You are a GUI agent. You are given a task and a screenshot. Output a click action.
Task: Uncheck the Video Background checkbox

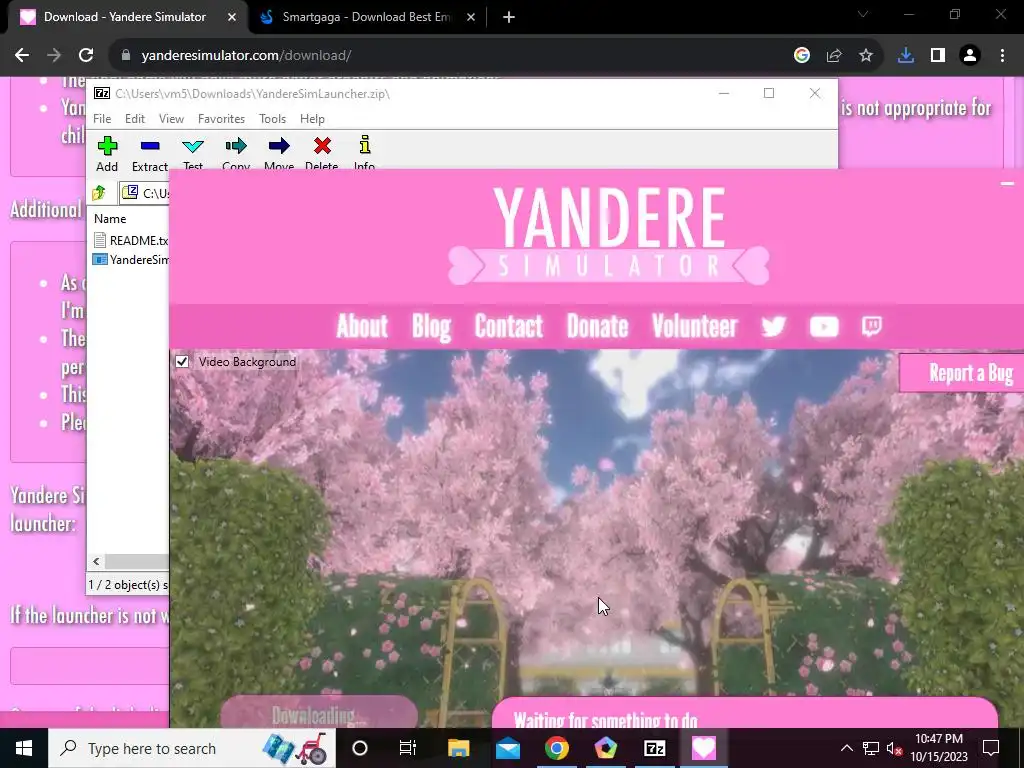[182, 361]
